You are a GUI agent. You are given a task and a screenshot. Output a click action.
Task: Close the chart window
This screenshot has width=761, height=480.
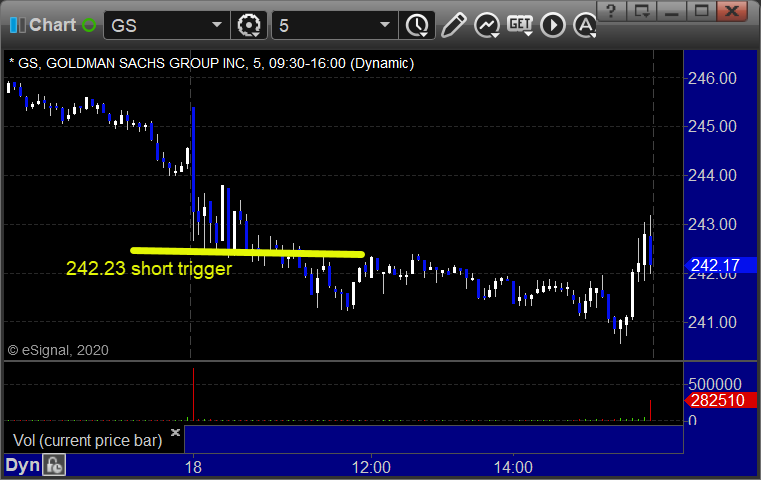click(732, 11)
